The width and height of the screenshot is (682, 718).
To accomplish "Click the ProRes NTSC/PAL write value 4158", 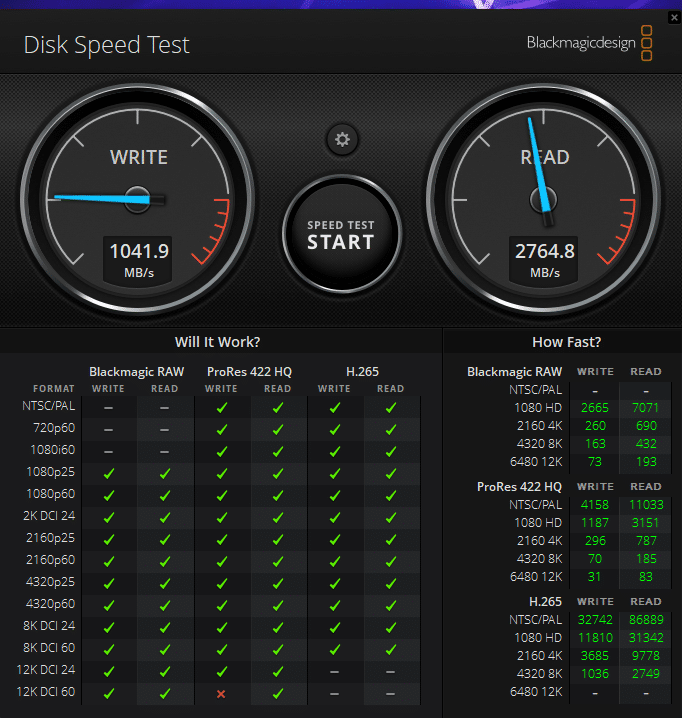I will 595,505.
